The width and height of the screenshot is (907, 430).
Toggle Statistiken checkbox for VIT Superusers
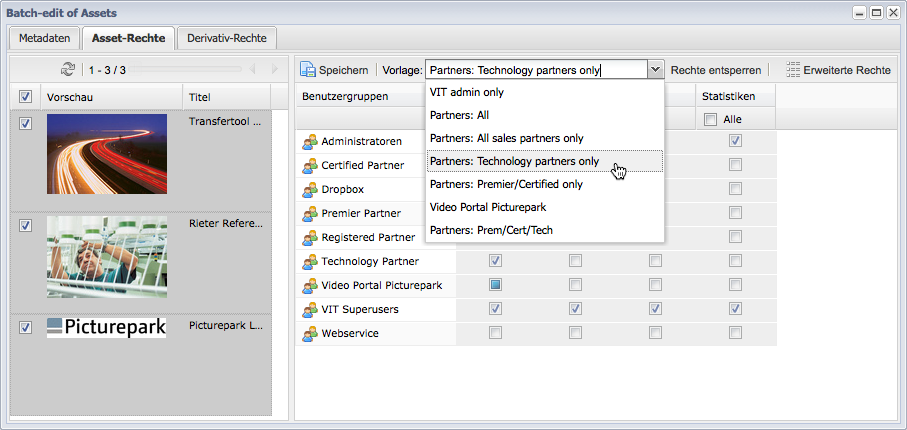coord(735,309)
